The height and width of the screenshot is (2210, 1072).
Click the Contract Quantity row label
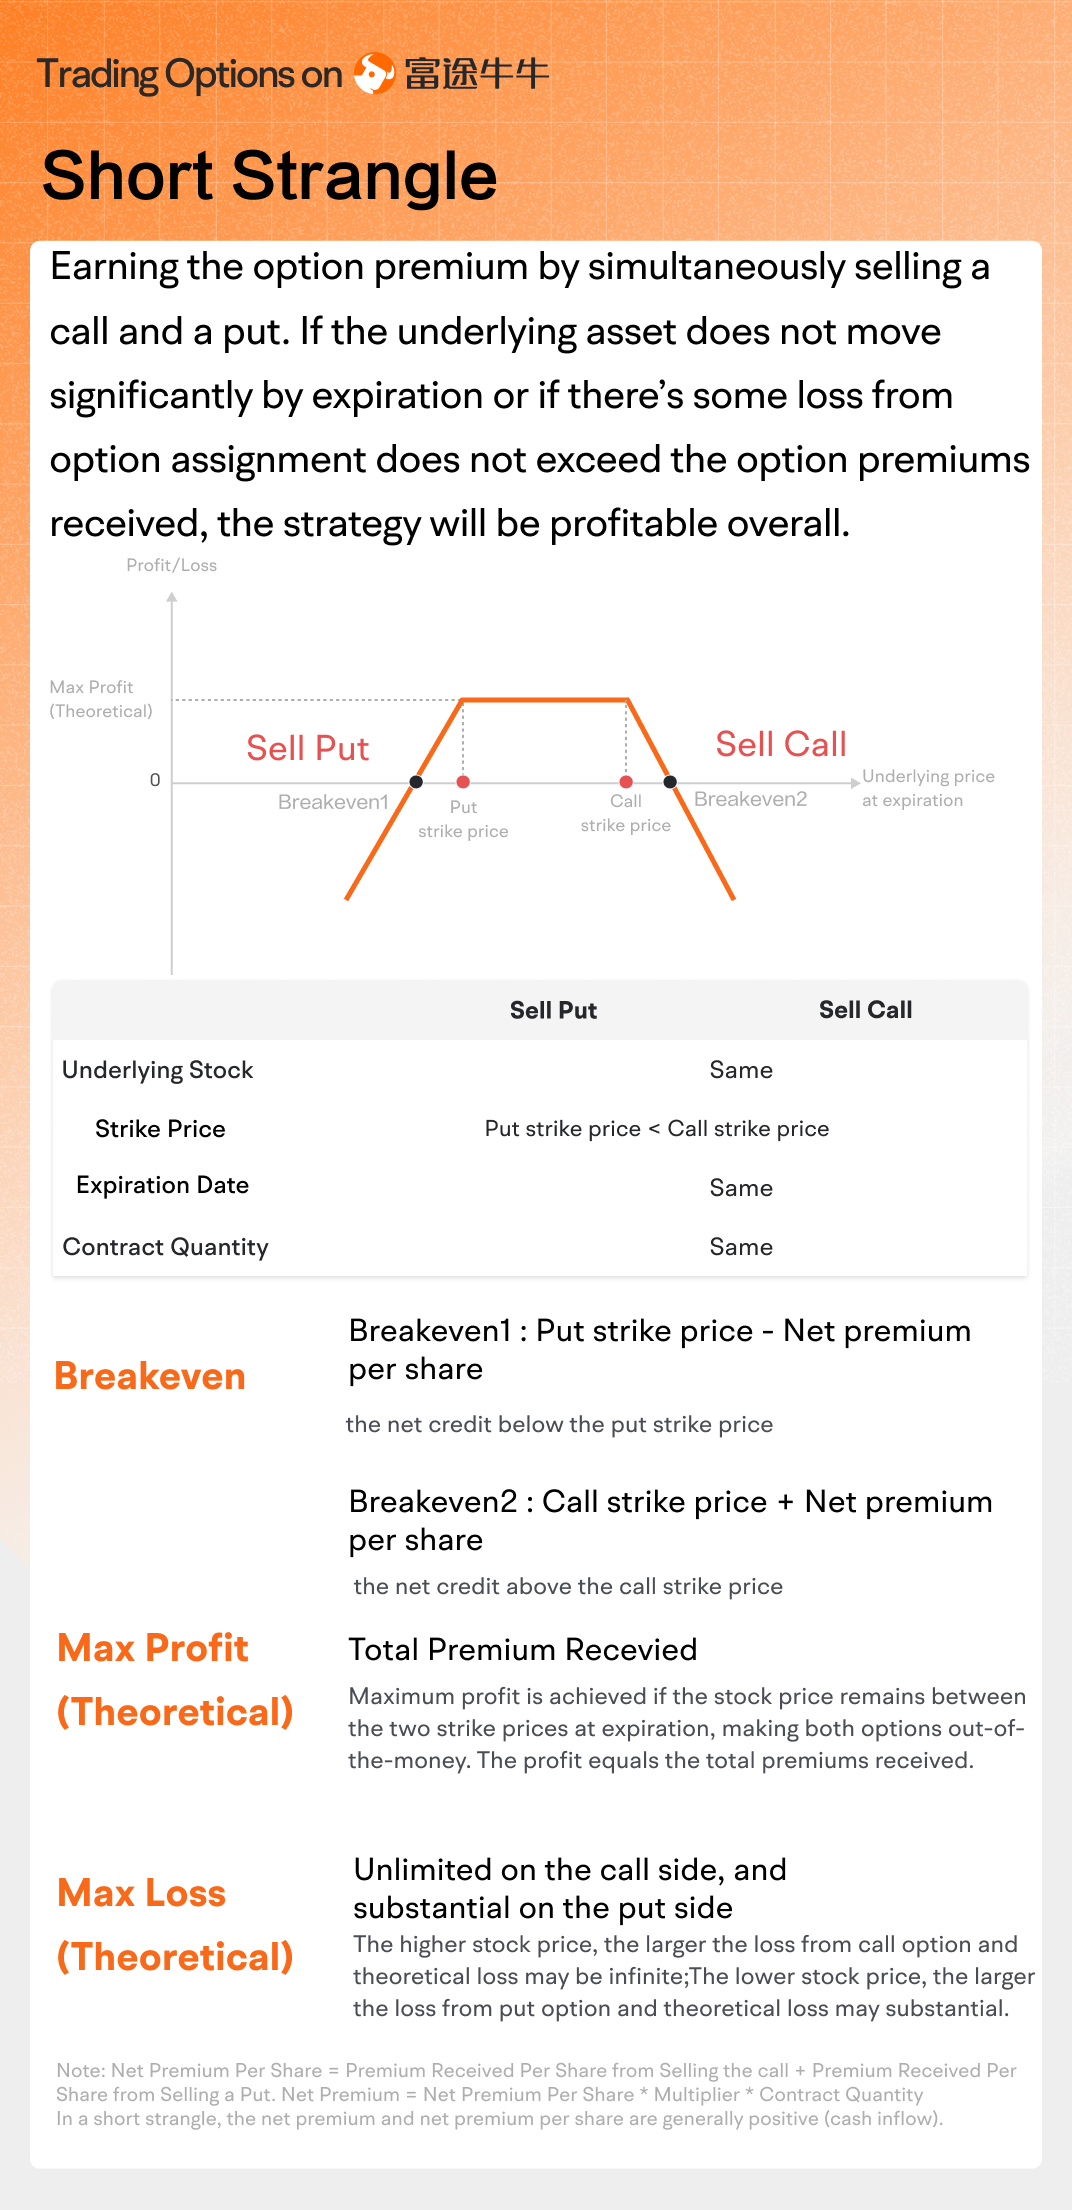pos(165,1247)
